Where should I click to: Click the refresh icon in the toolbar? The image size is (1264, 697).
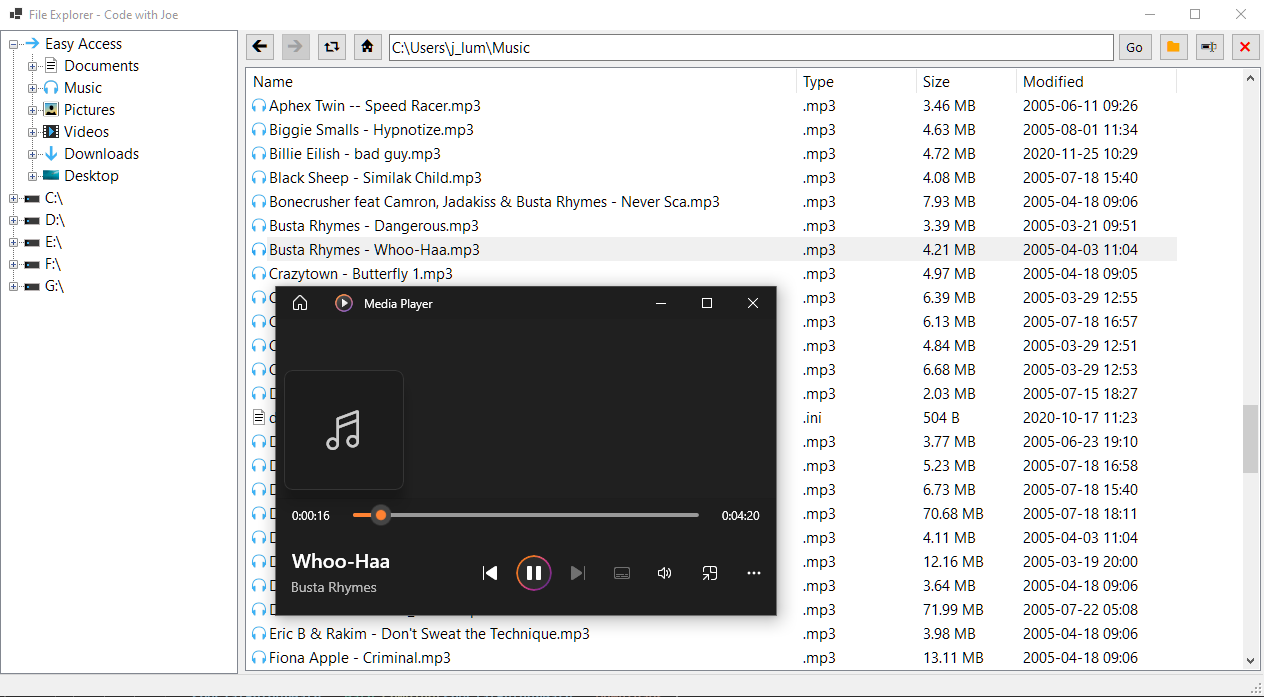[331, 46]
